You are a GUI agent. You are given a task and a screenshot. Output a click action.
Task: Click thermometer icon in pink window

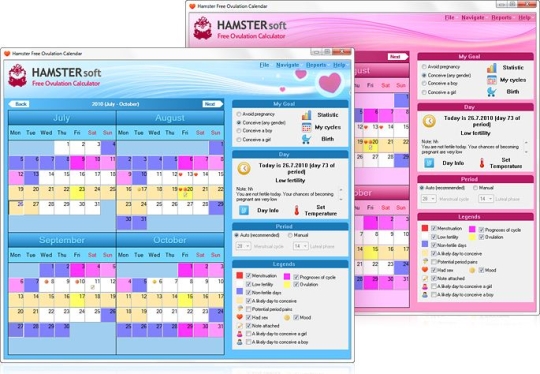[482, 163]
